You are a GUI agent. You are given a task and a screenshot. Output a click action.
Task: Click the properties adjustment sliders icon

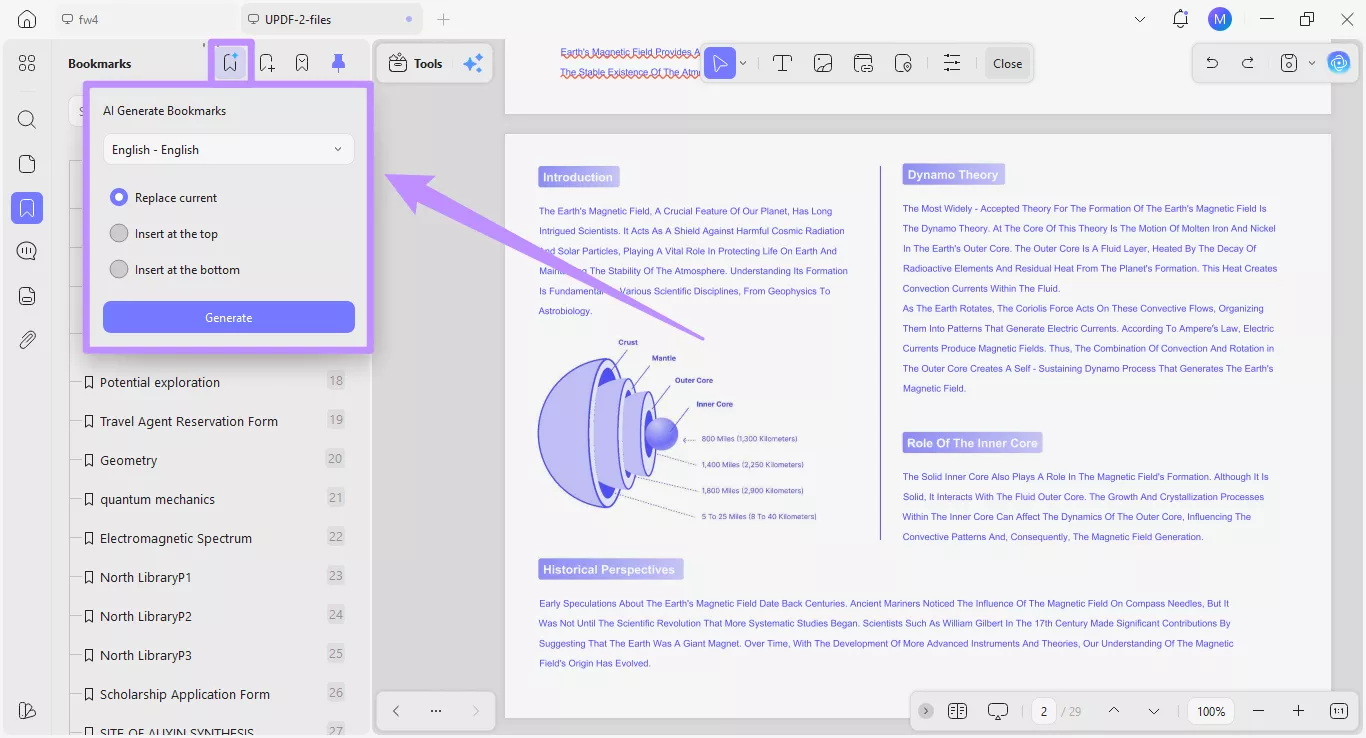click(952, 63)
